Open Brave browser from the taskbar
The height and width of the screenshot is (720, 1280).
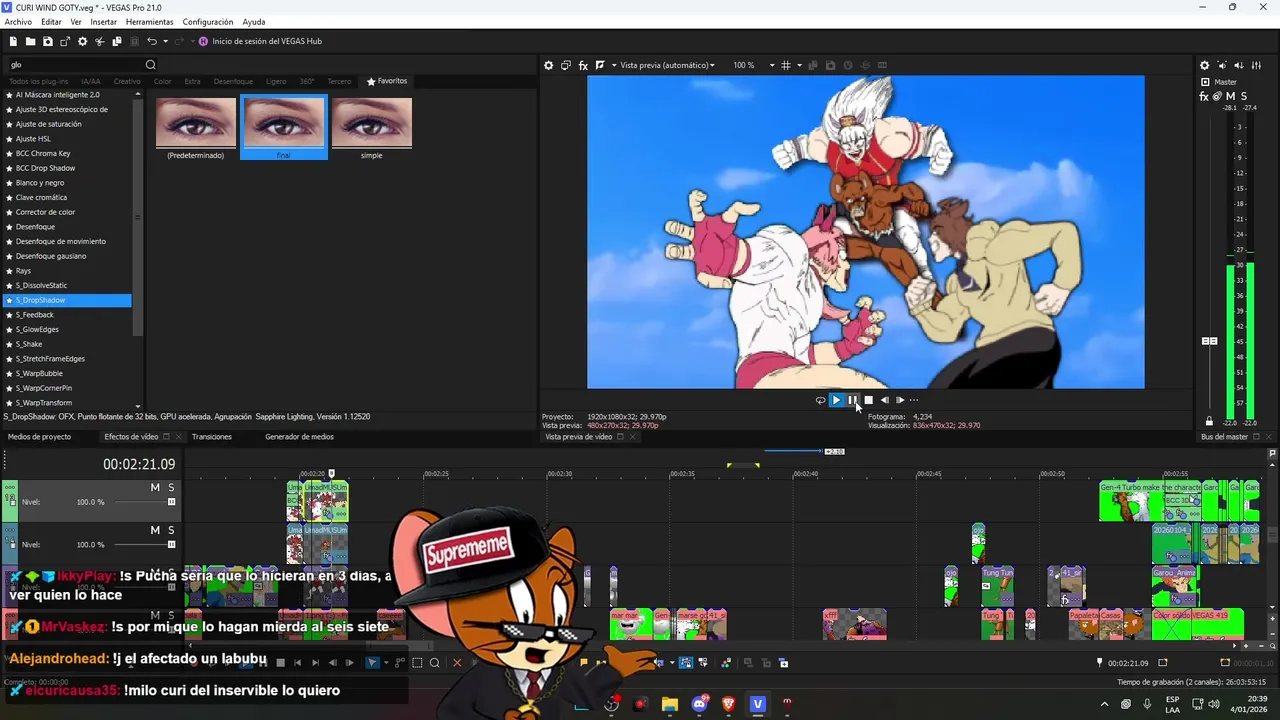click(x=728, y=704)
